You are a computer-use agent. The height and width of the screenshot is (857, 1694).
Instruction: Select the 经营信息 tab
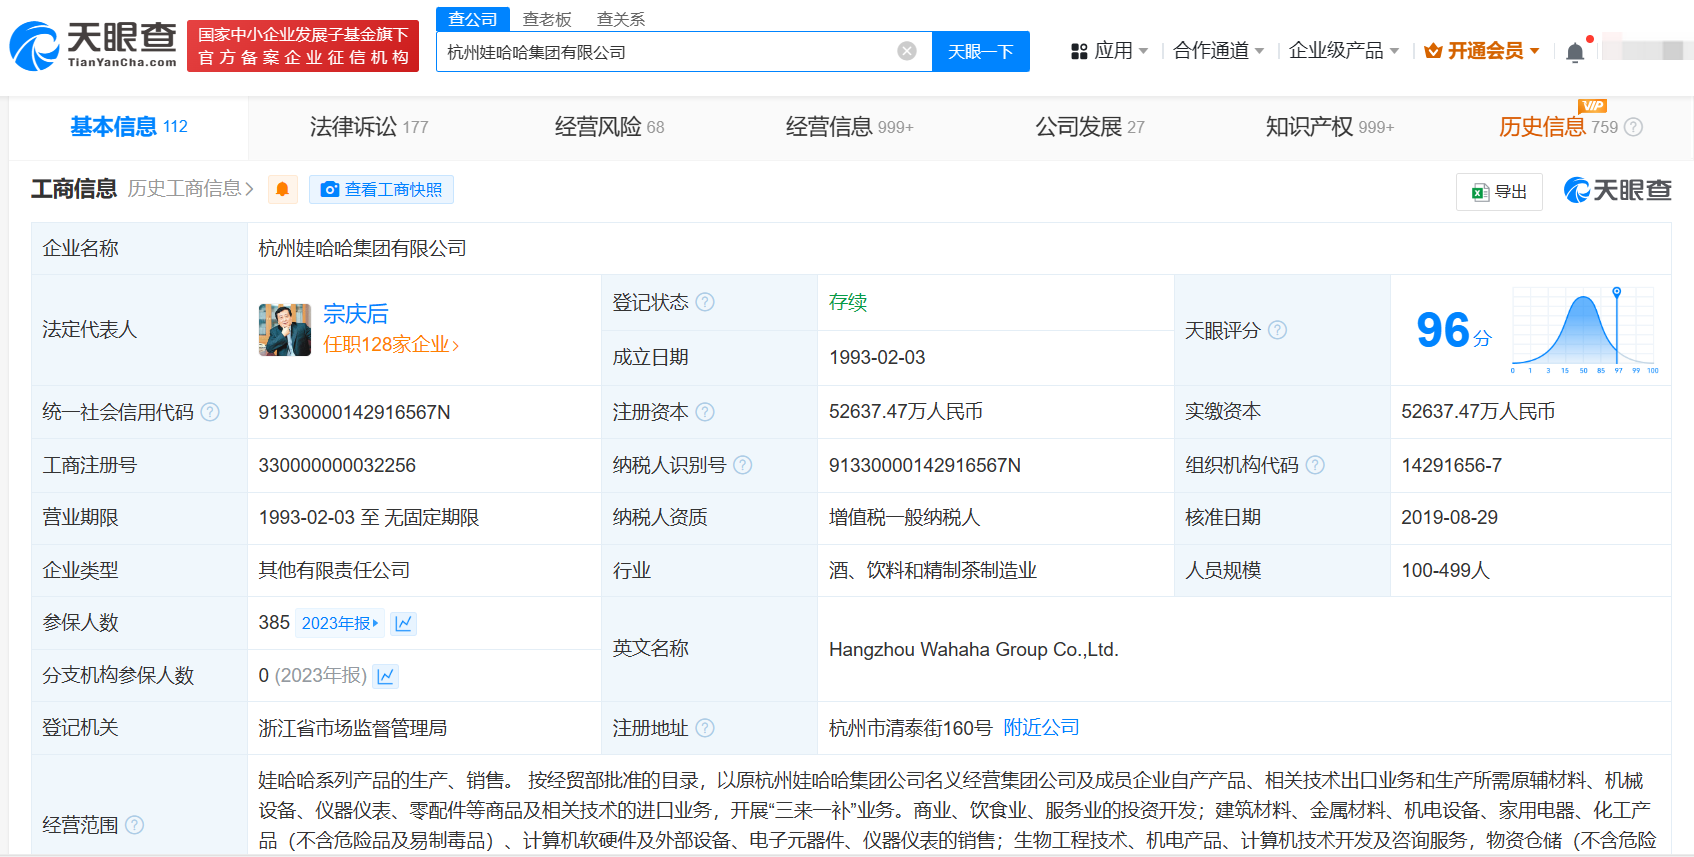click(850, 127)
